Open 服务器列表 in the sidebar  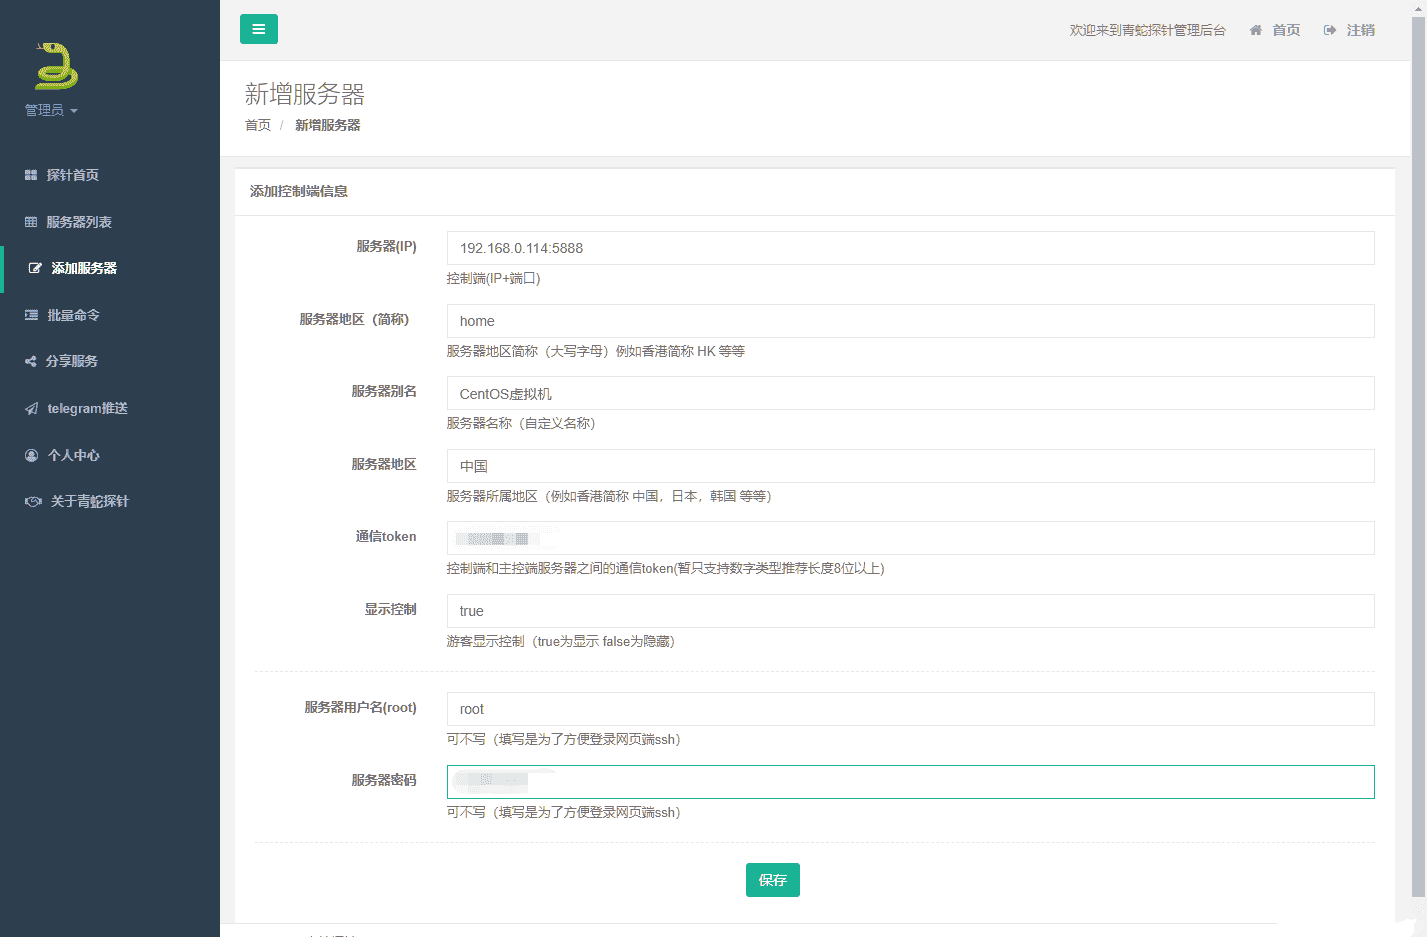(78, 222)
